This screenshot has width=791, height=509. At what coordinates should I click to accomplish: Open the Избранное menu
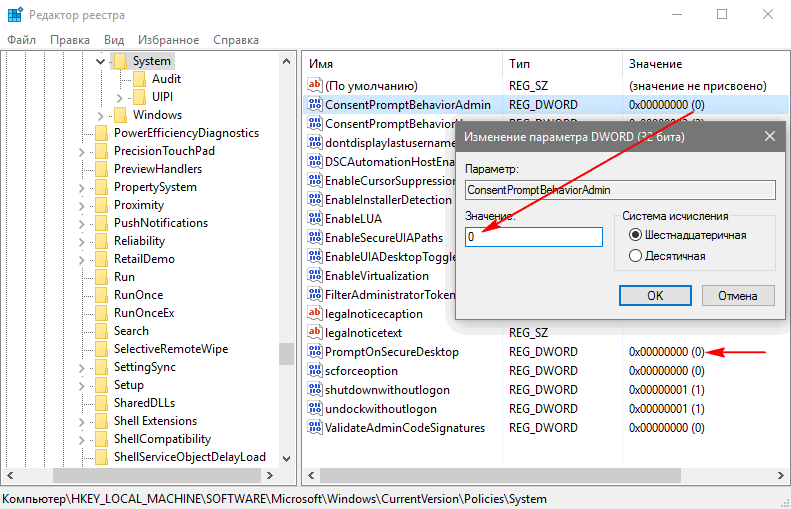pyautogui.click(x=167, y=40)
